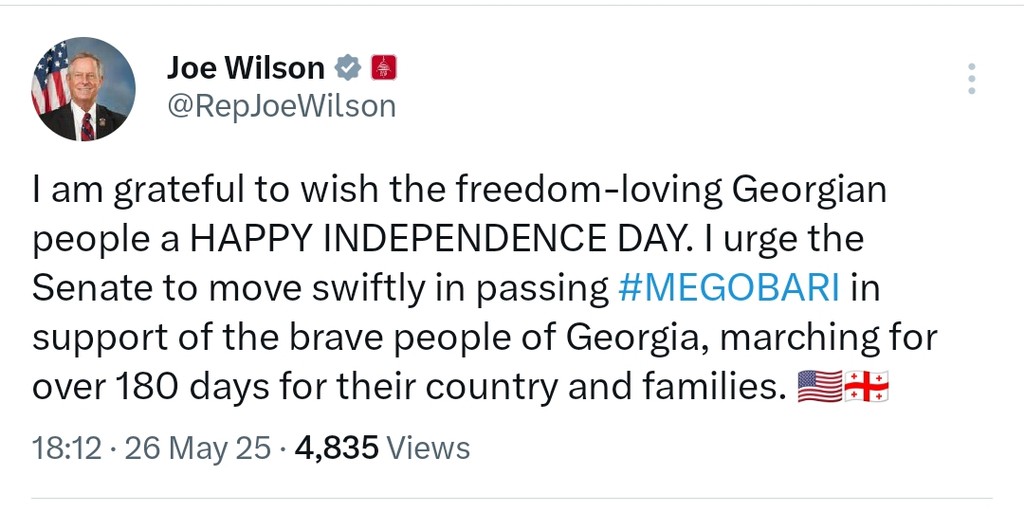Click the Views label
This screenshot has width=1024, height=516.
[x=428, y=449]
